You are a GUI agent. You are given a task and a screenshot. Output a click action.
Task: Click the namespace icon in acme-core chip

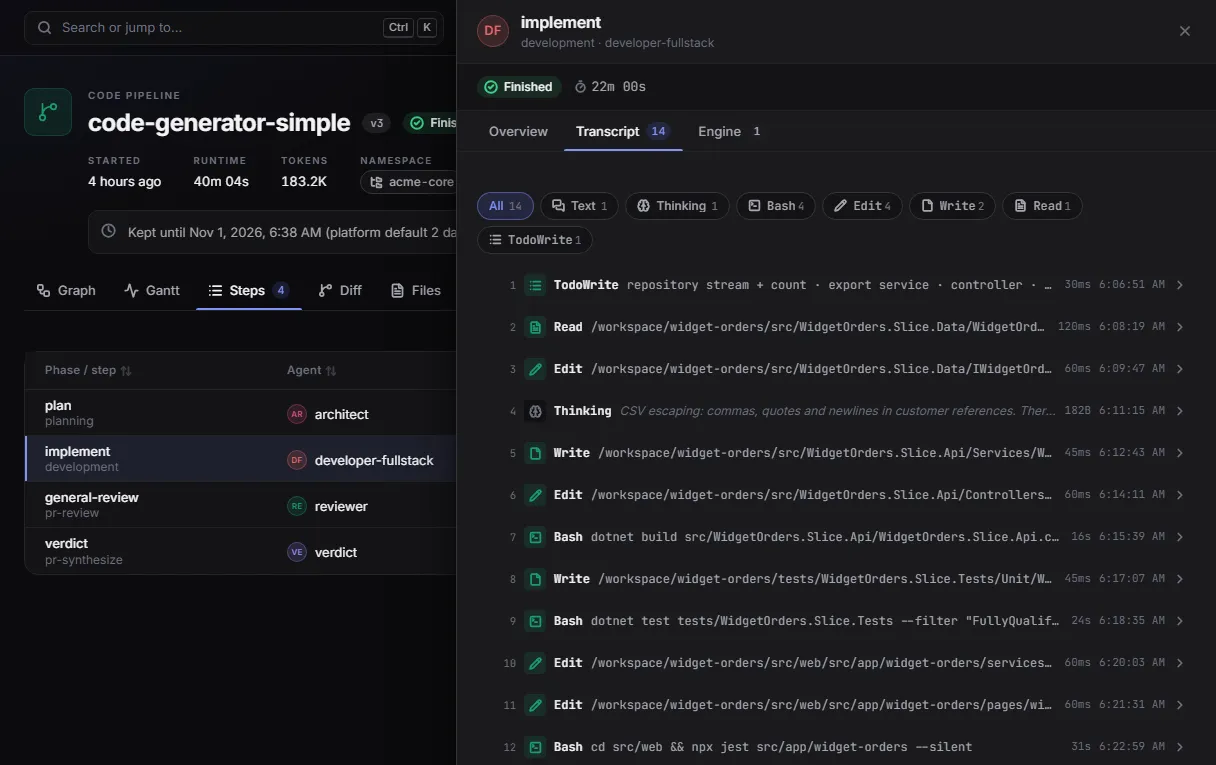(376, 182)
